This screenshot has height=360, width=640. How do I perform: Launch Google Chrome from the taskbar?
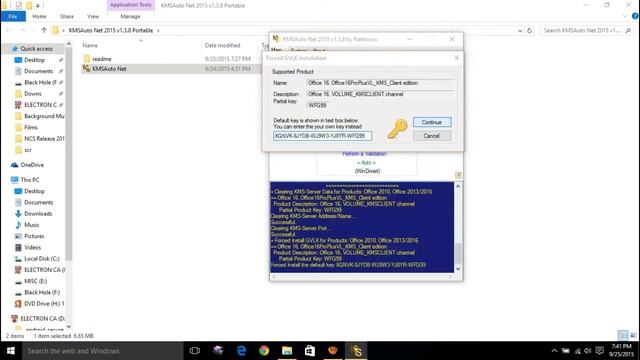pyautogui.click(x=264, y=351)
